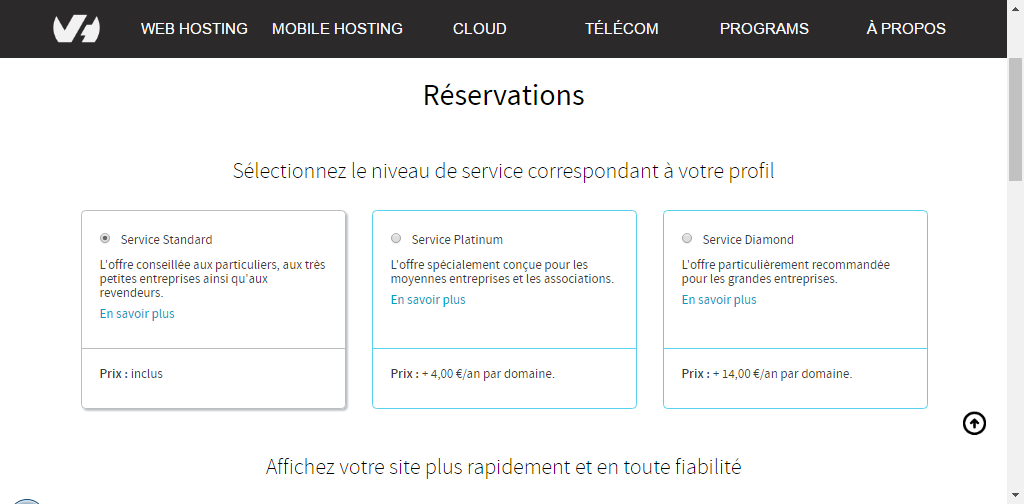
Task: Click En savoir plus under Service Diamond
Action: [x=719, y=300]
